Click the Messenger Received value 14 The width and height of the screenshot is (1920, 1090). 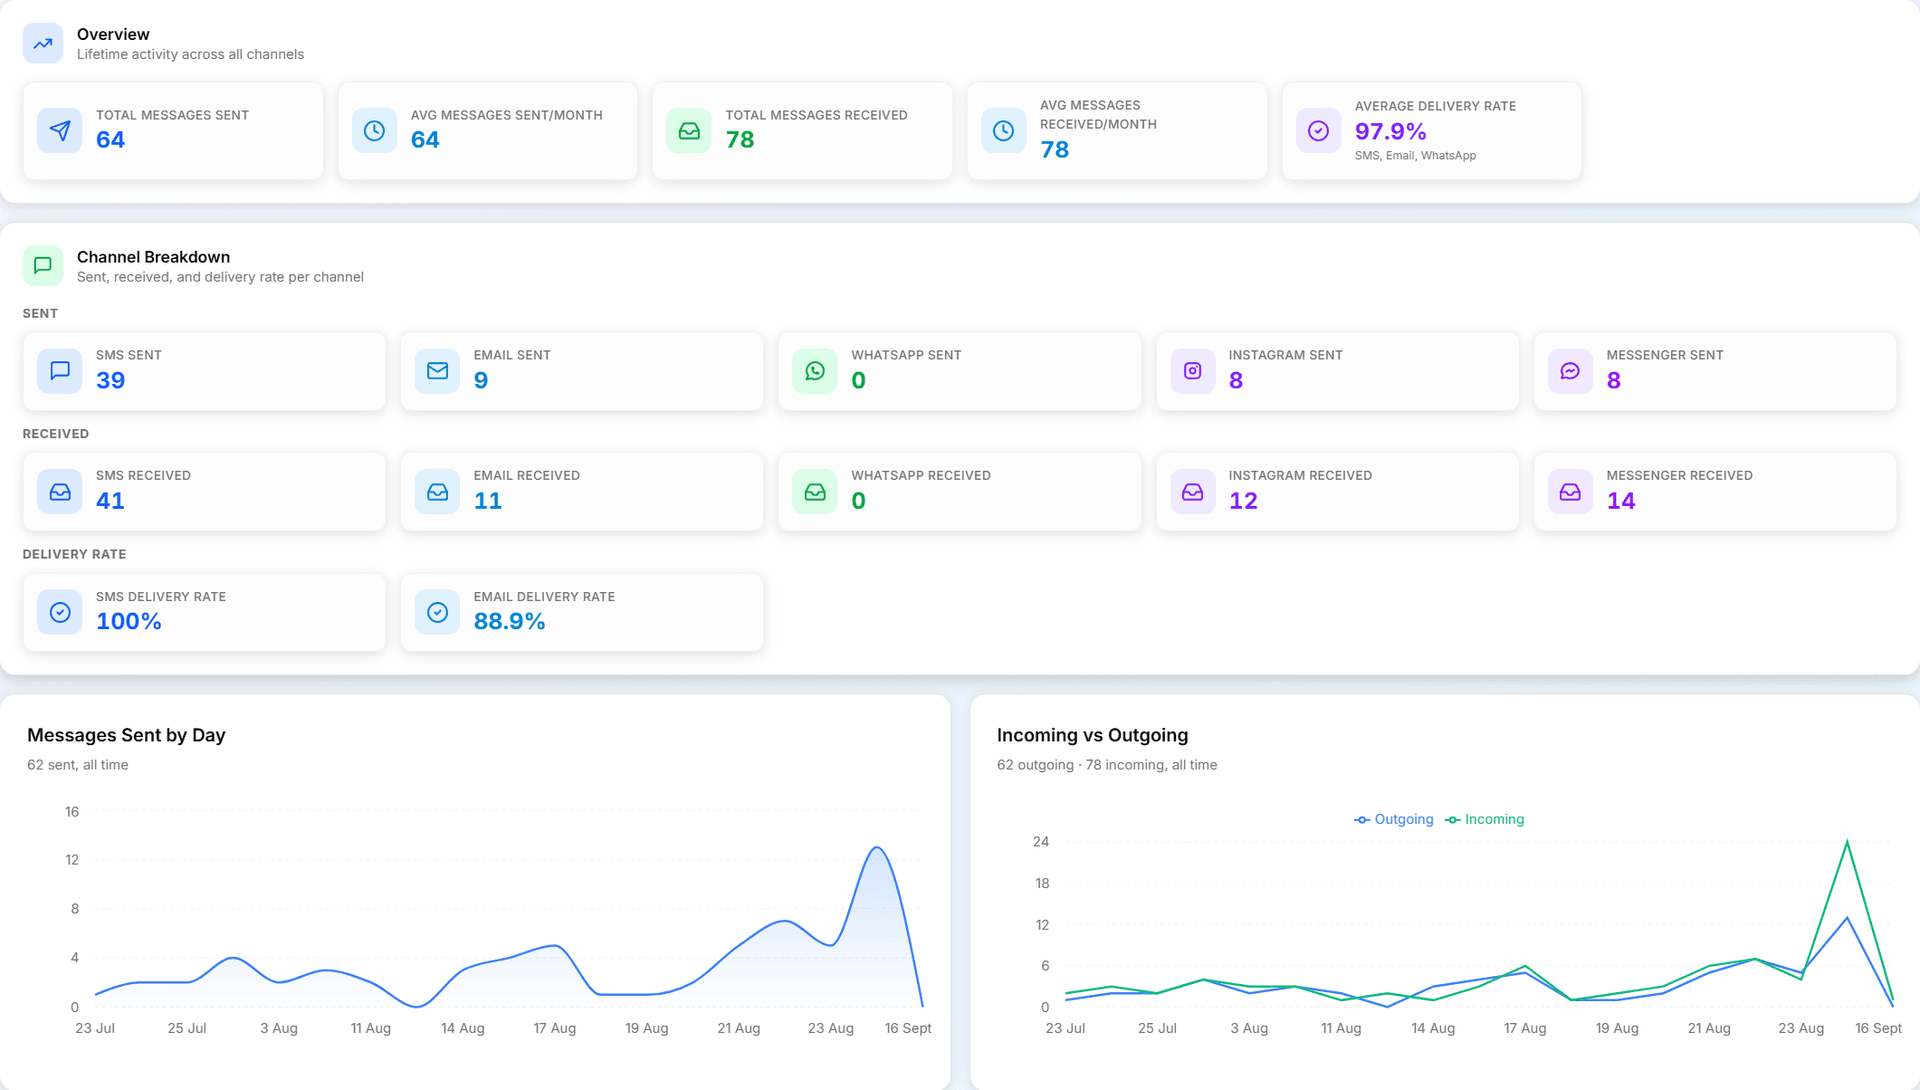pyautogui.click(x=1621, y=501)
